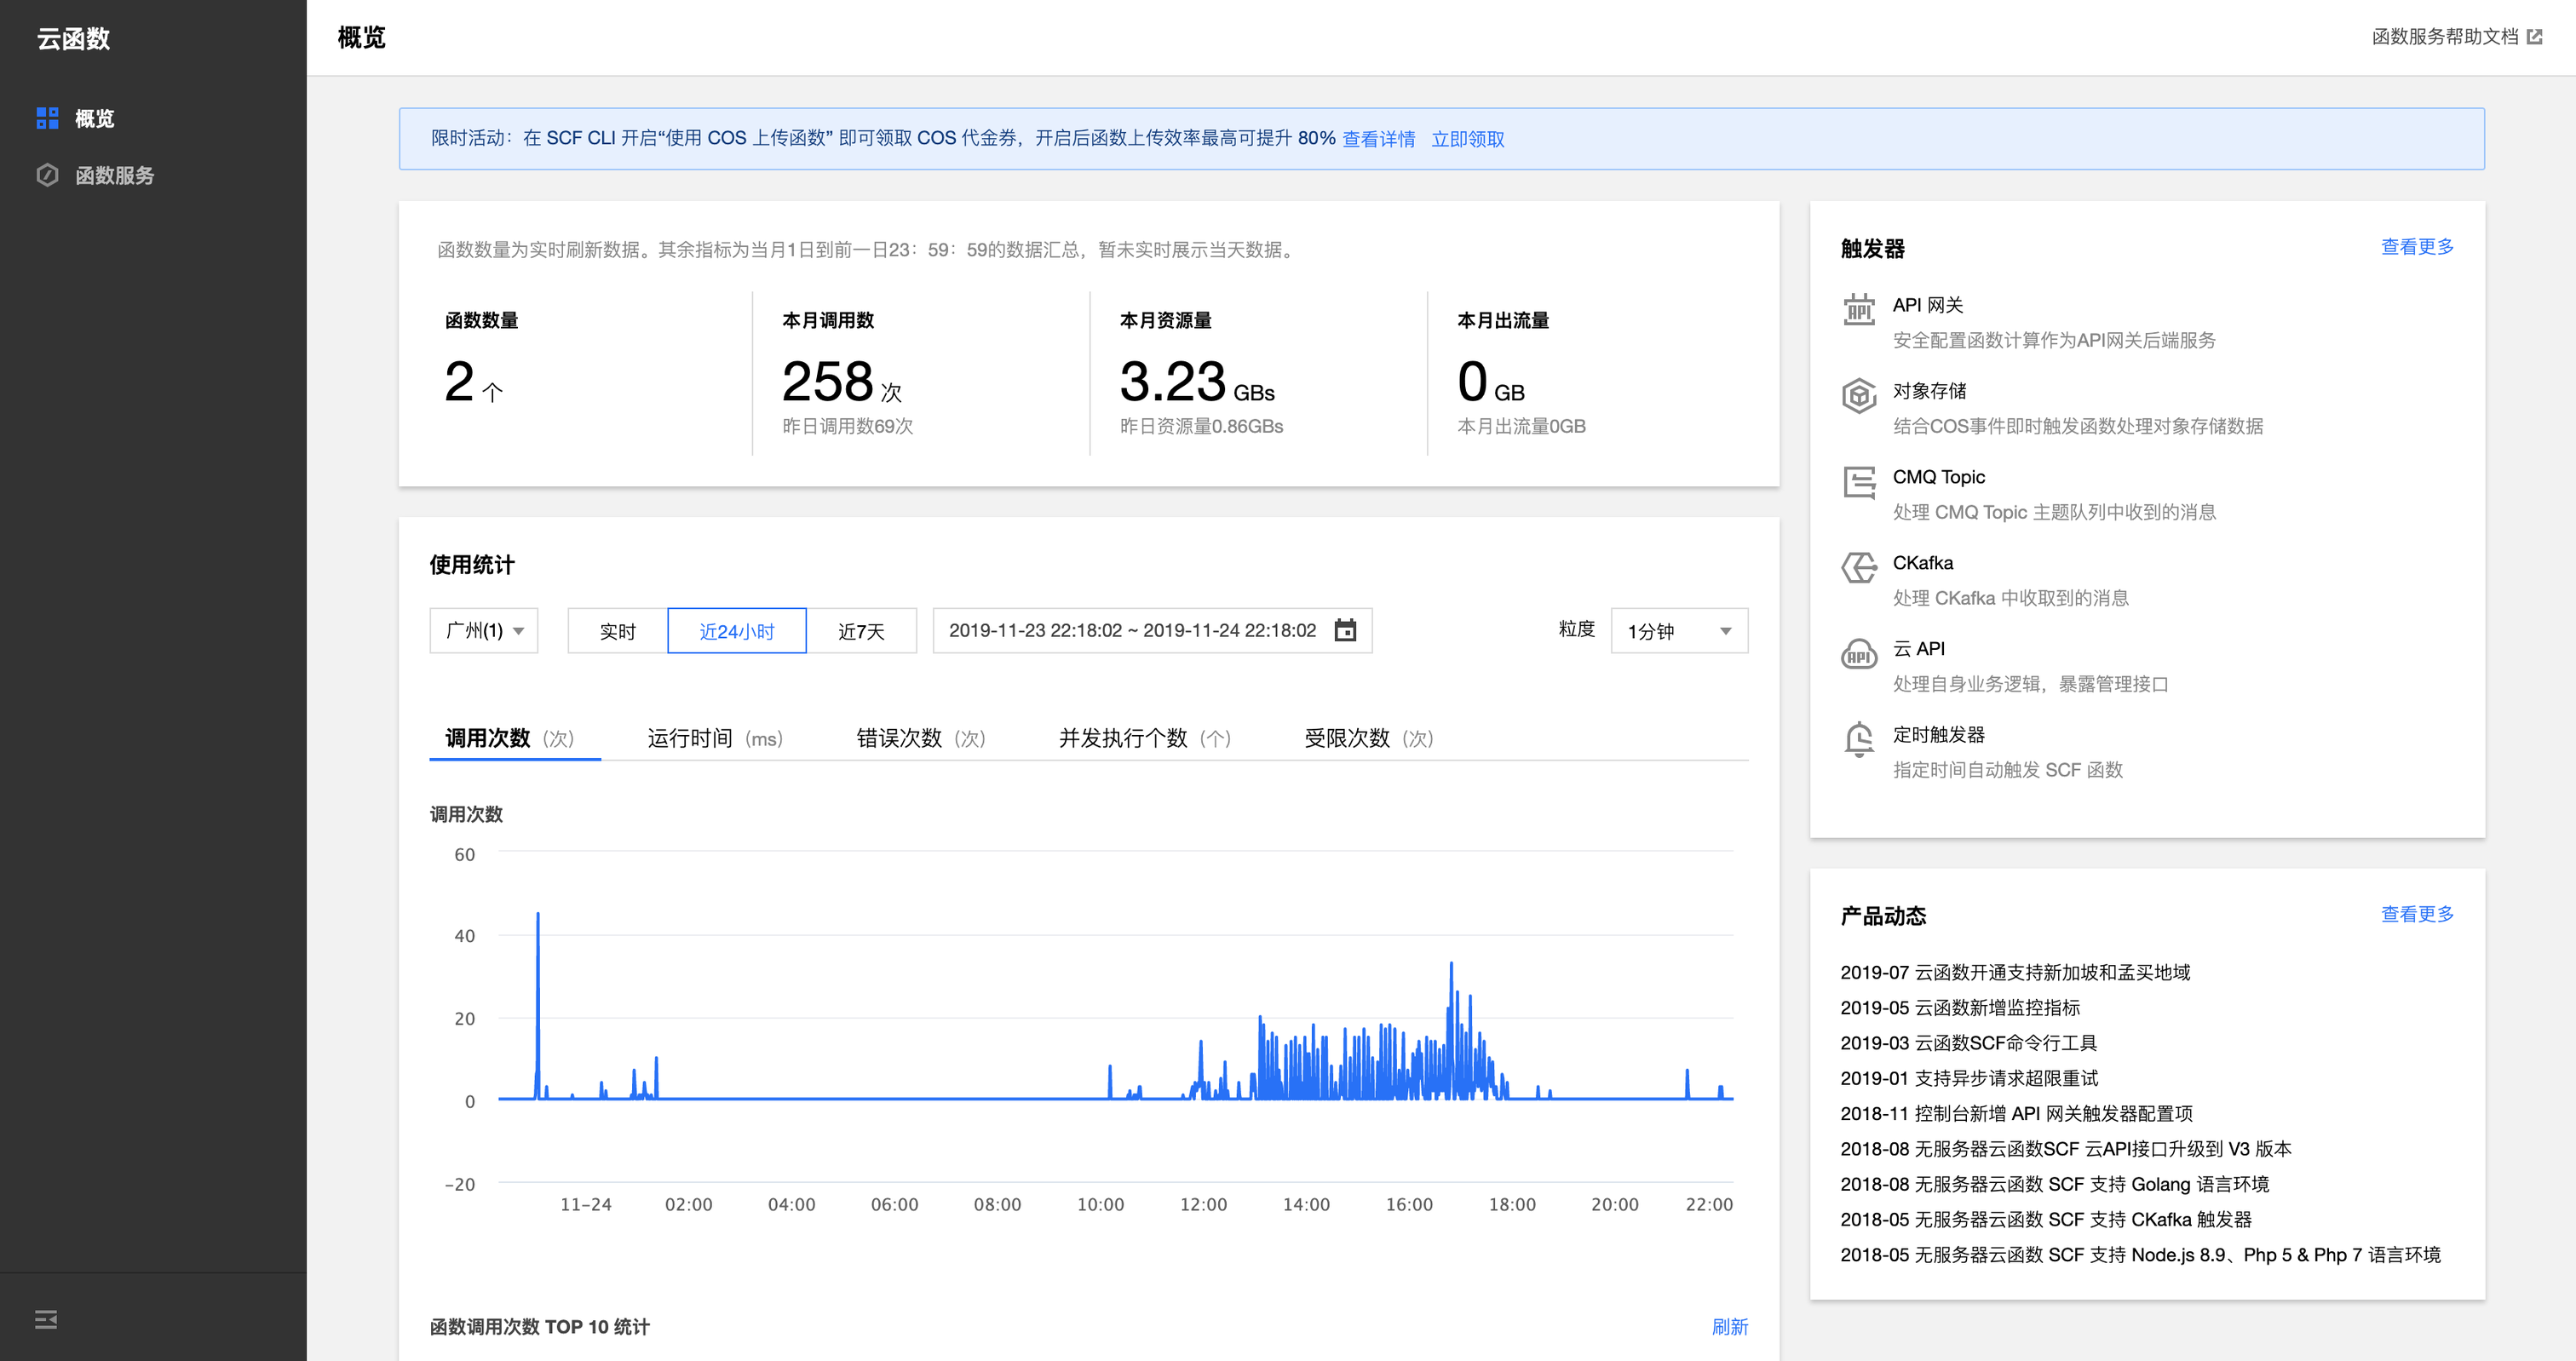Collapse sidebar with the bottom menu icon
Screen dimensions: 2576x1361
(46, 1319)
